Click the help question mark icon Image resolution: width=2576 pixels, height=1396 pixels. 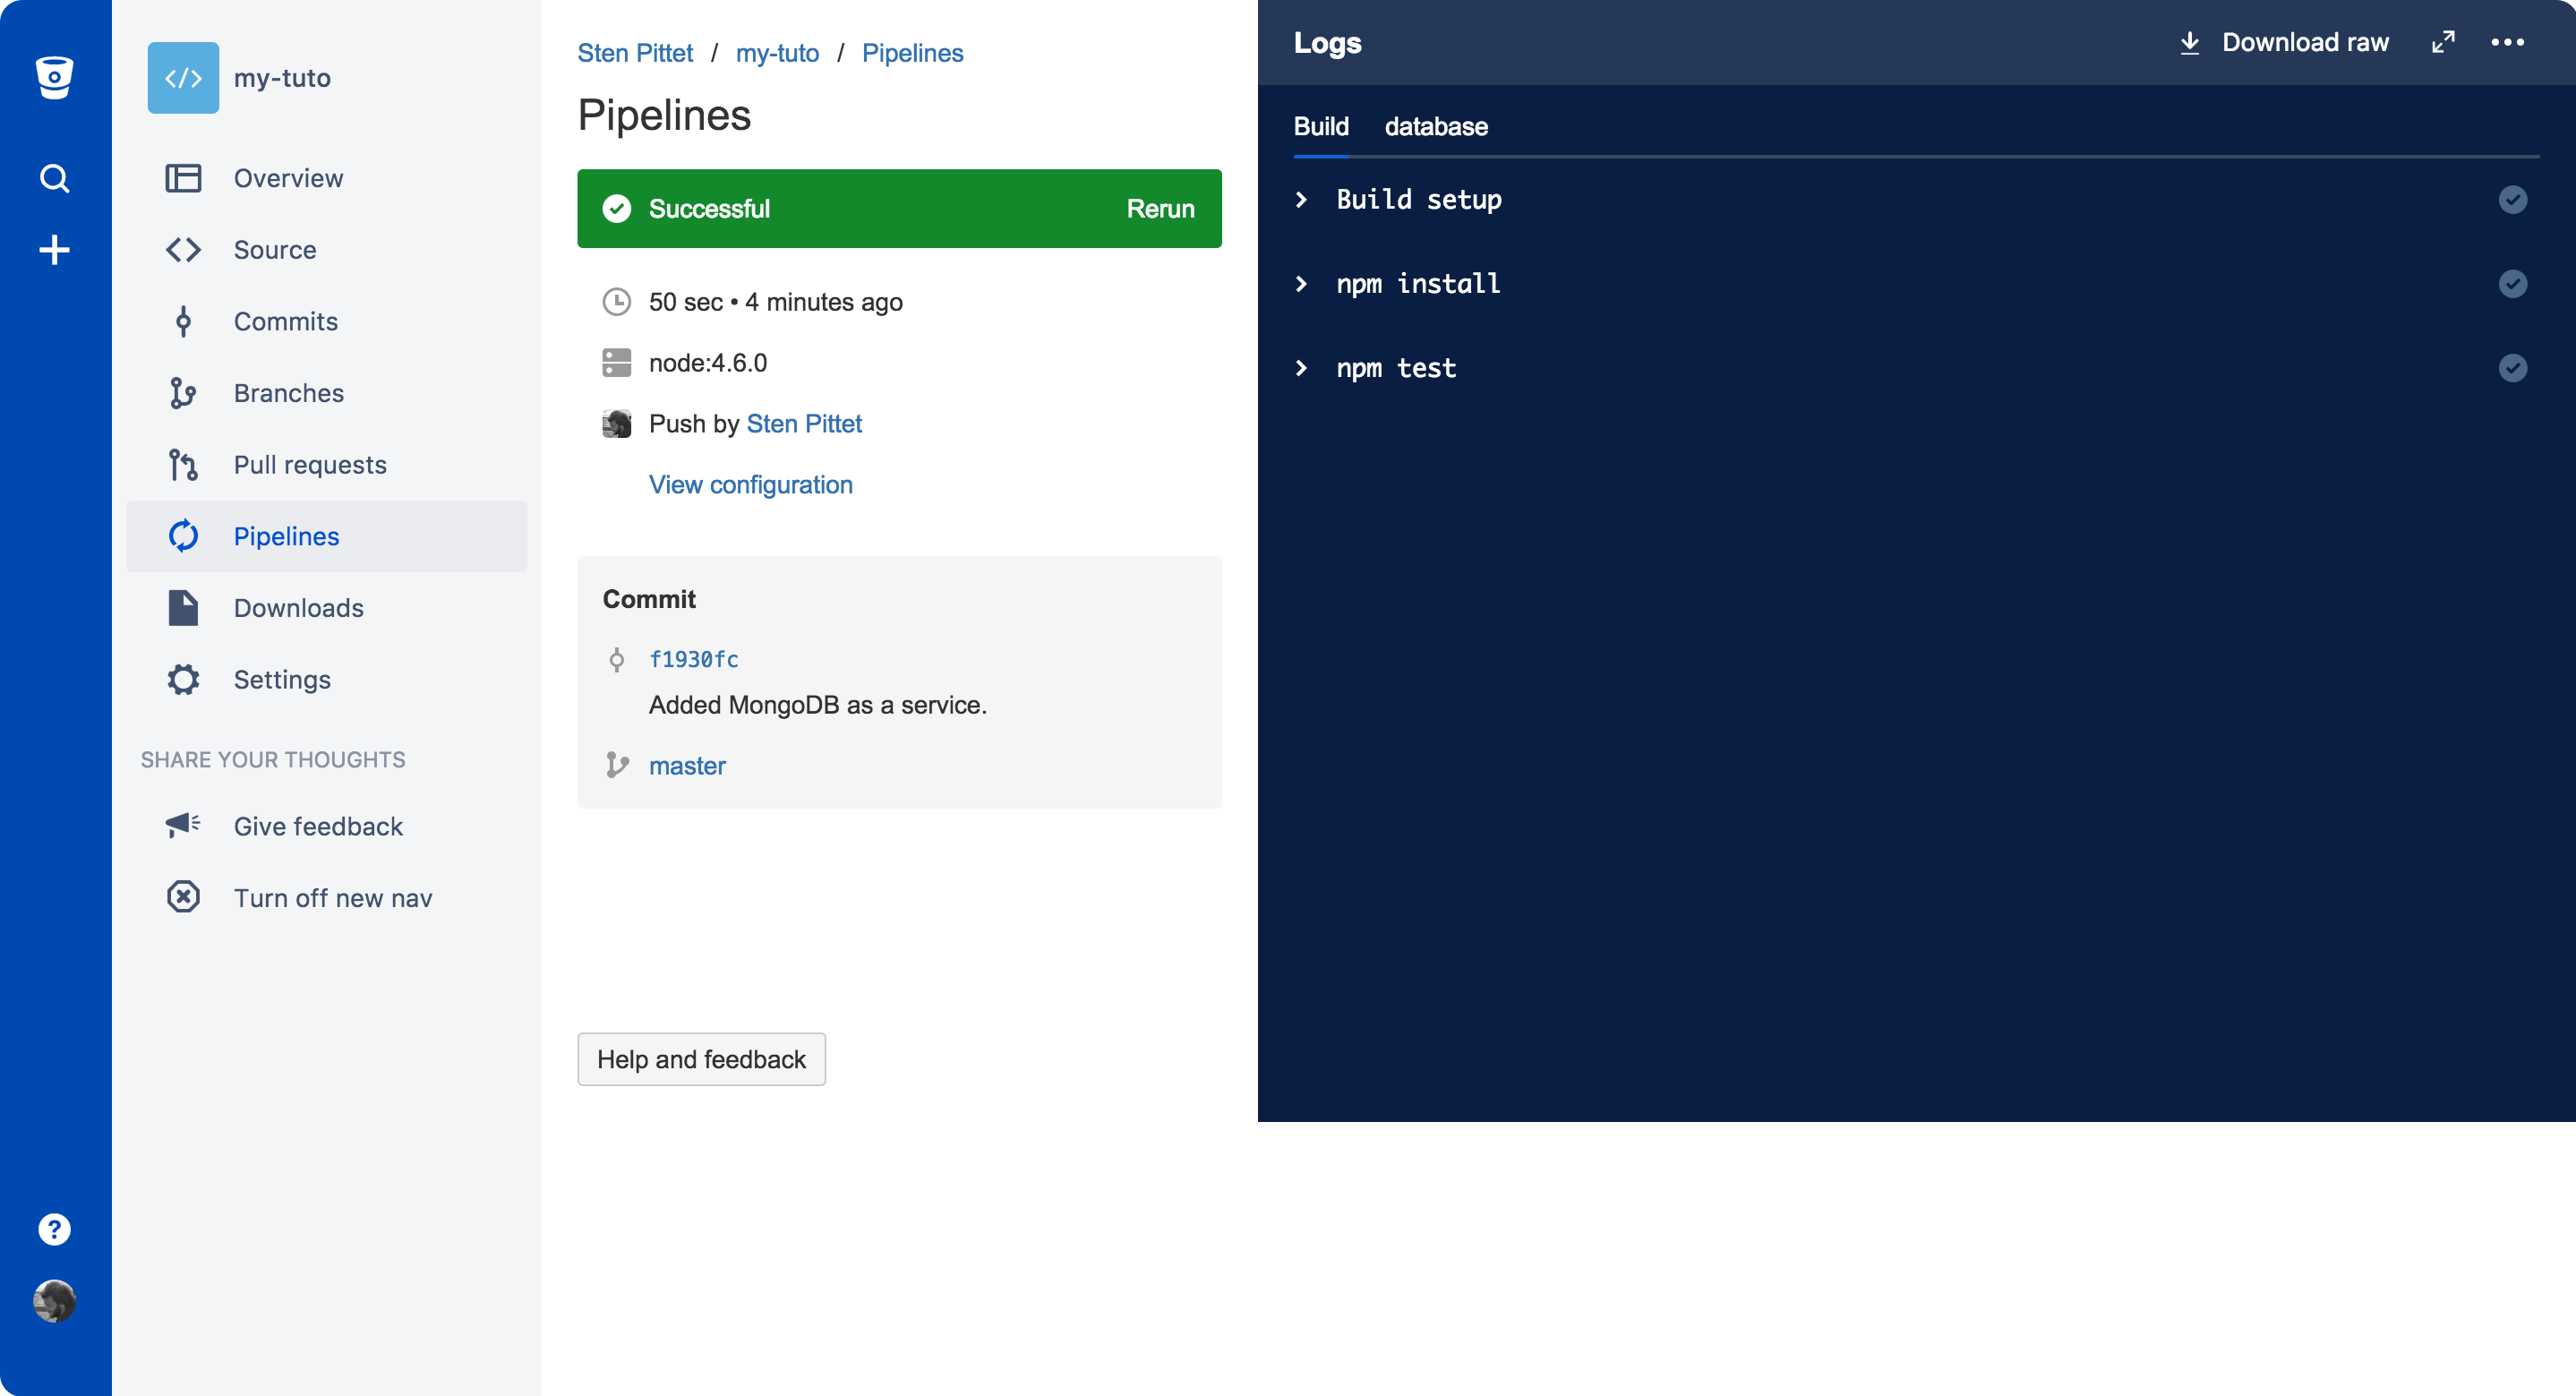coord(53,1228)
